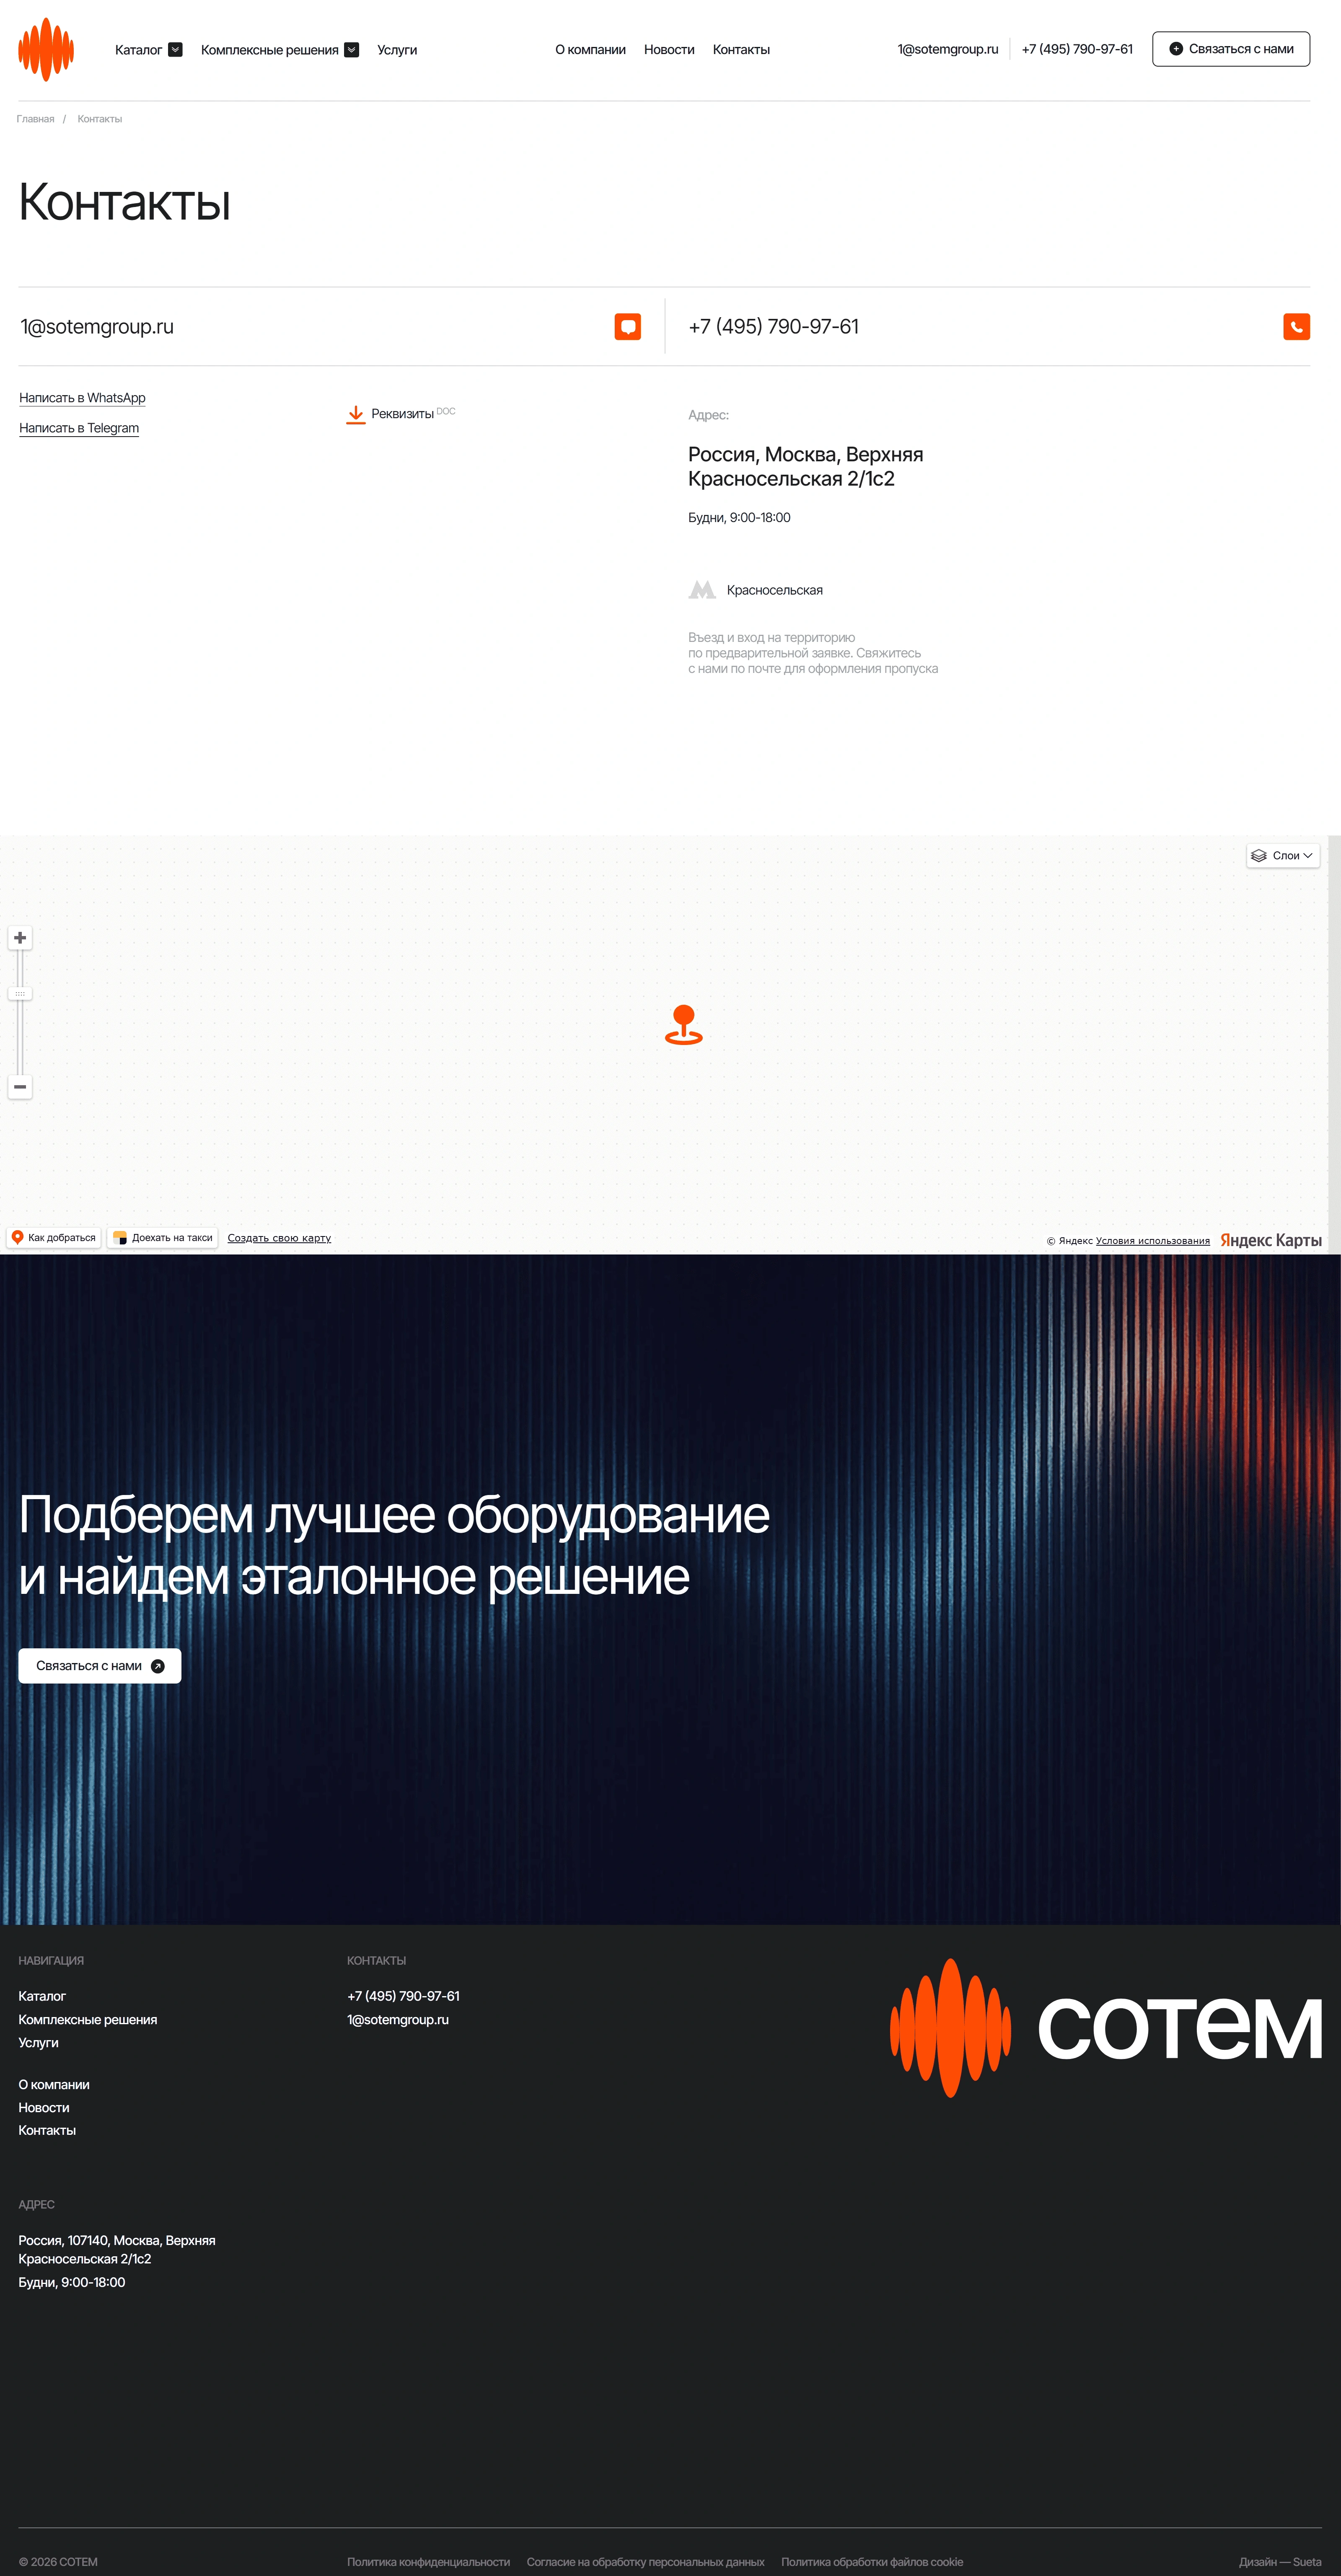Image resolution: width=1341 pixels, height=2576 pixels.
Task: Open Условия использования link on map
Action: tap(1152, 1241)
